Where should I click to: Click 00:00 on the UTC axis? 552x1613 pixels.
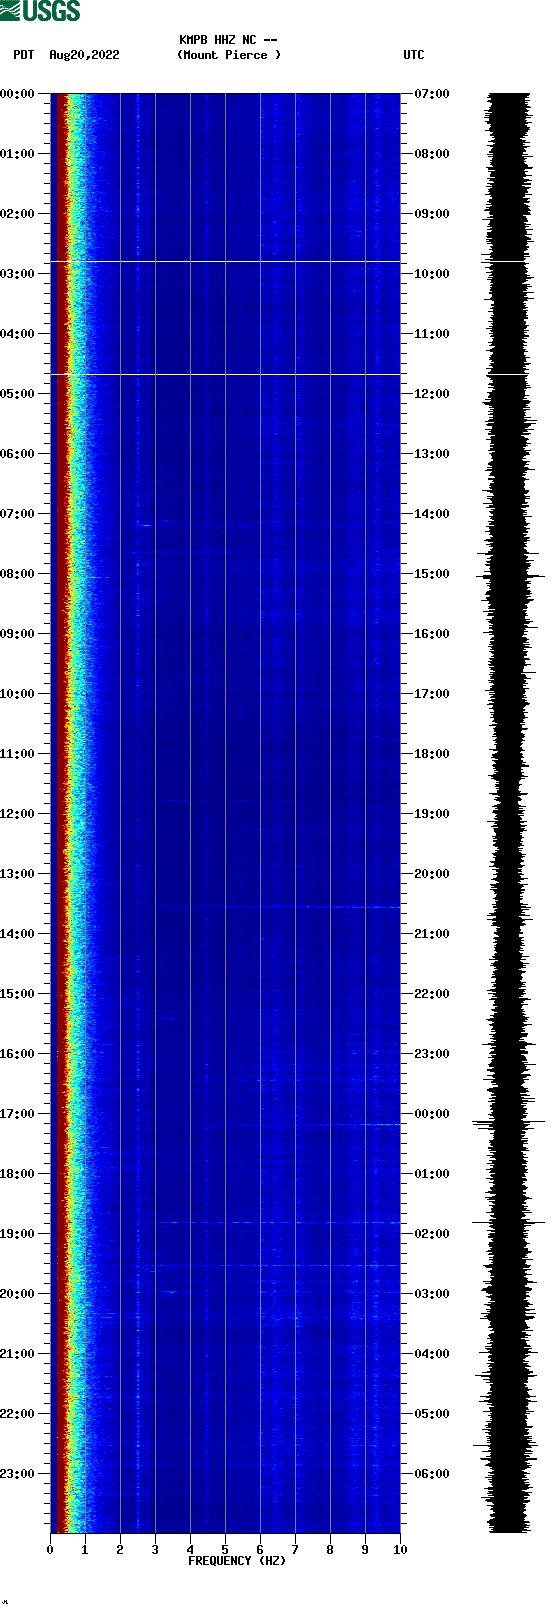tap(432, 1114)
